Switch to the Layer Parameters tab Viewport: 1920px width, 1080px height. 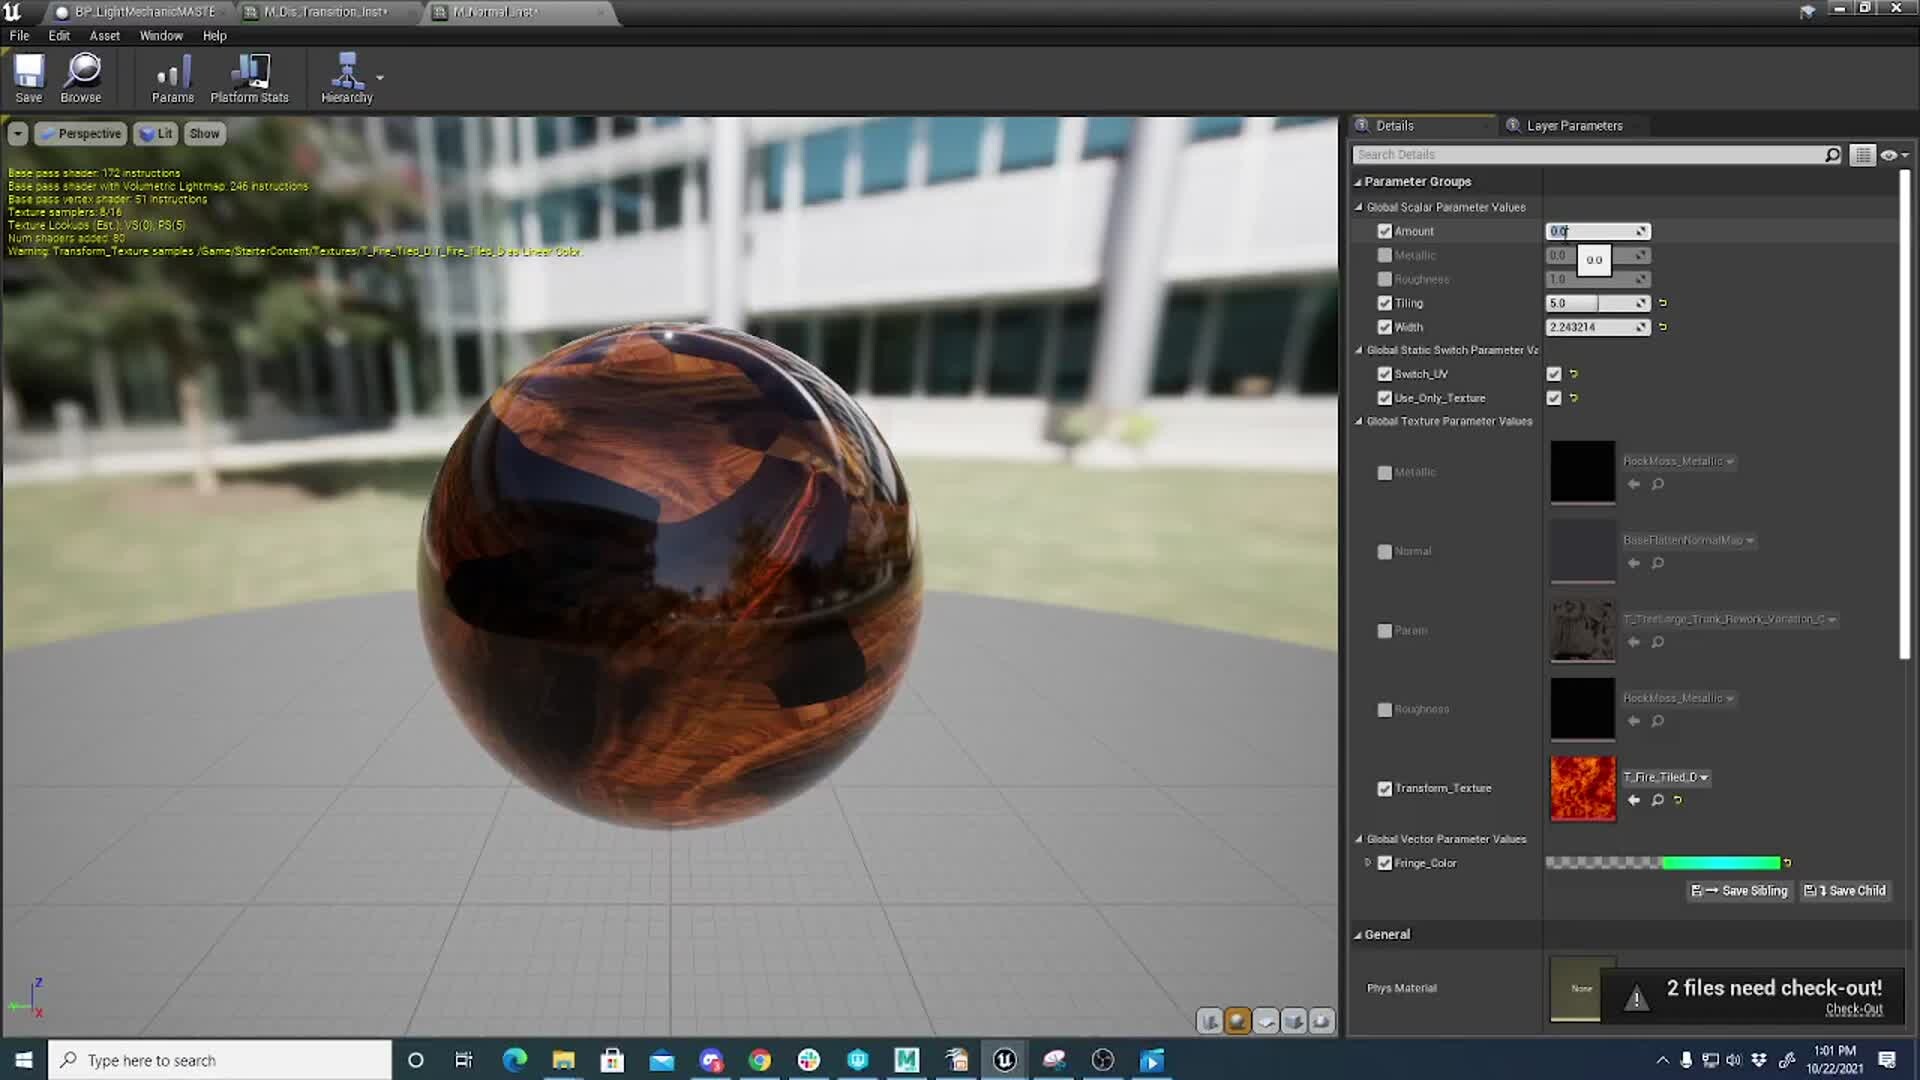[1573, 126]
